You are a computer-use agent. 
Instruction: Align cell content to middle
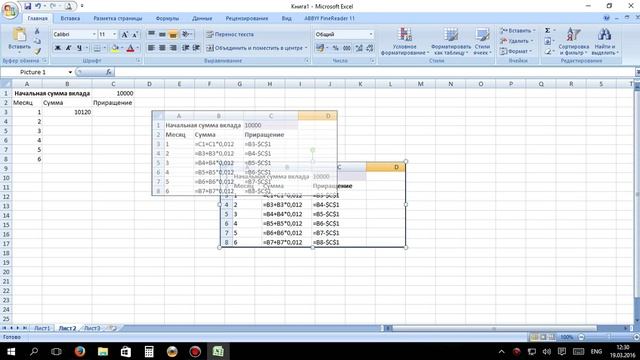click(x=162, y=34)
